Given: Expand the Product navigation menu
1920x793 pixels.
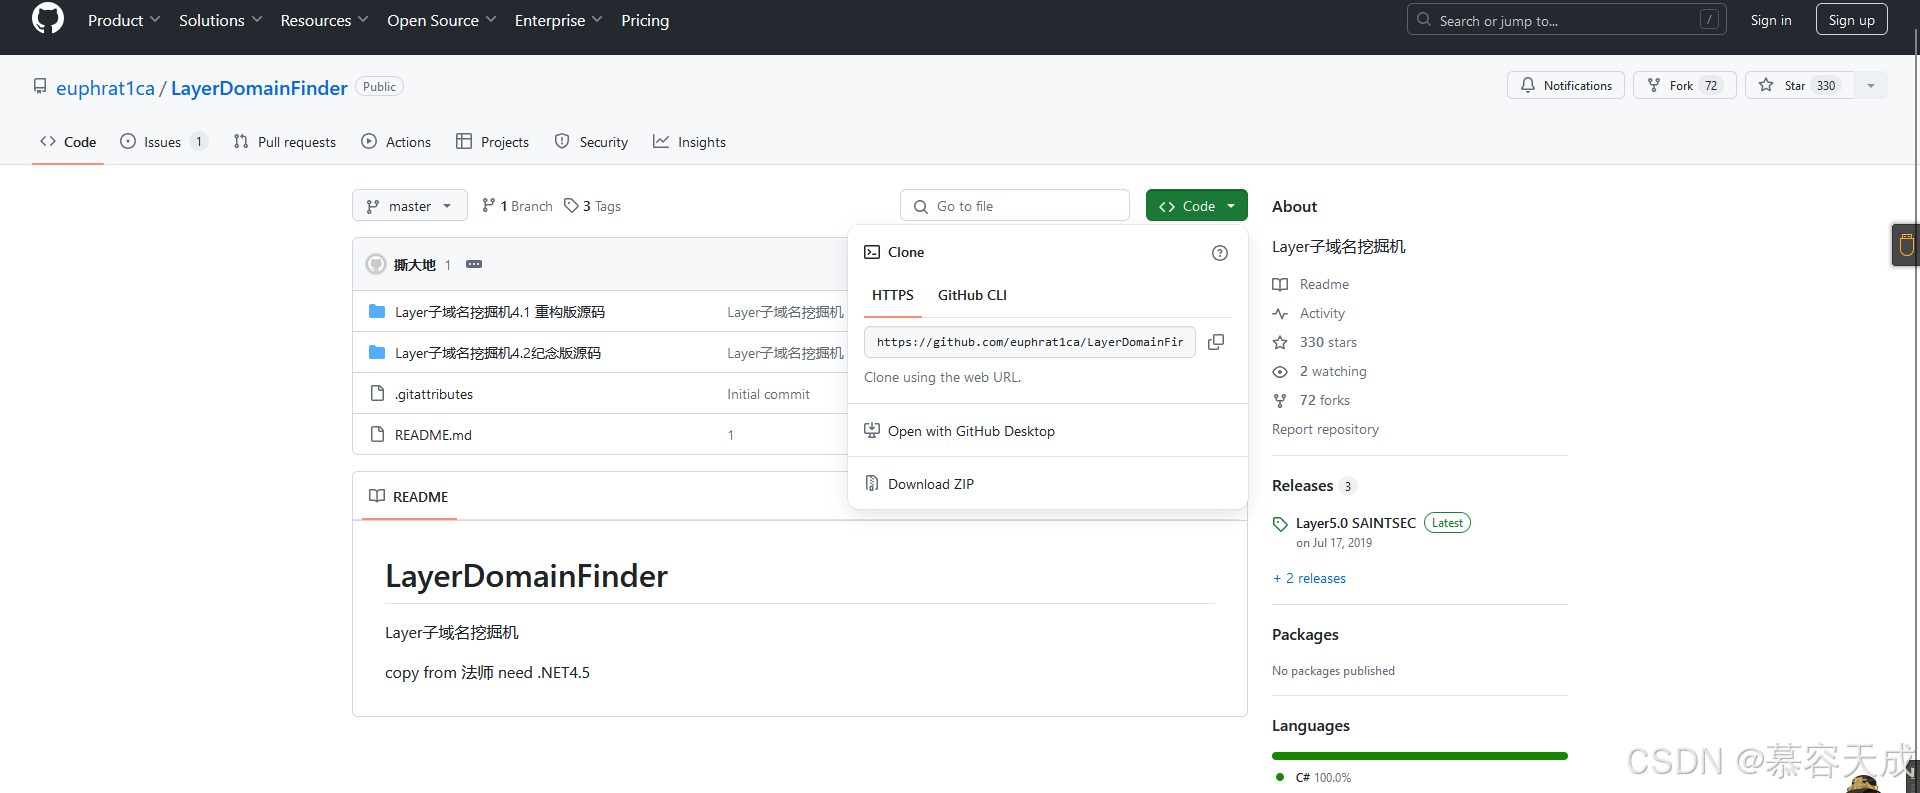Looking at the screenshot, I should (x=124, y=20).
